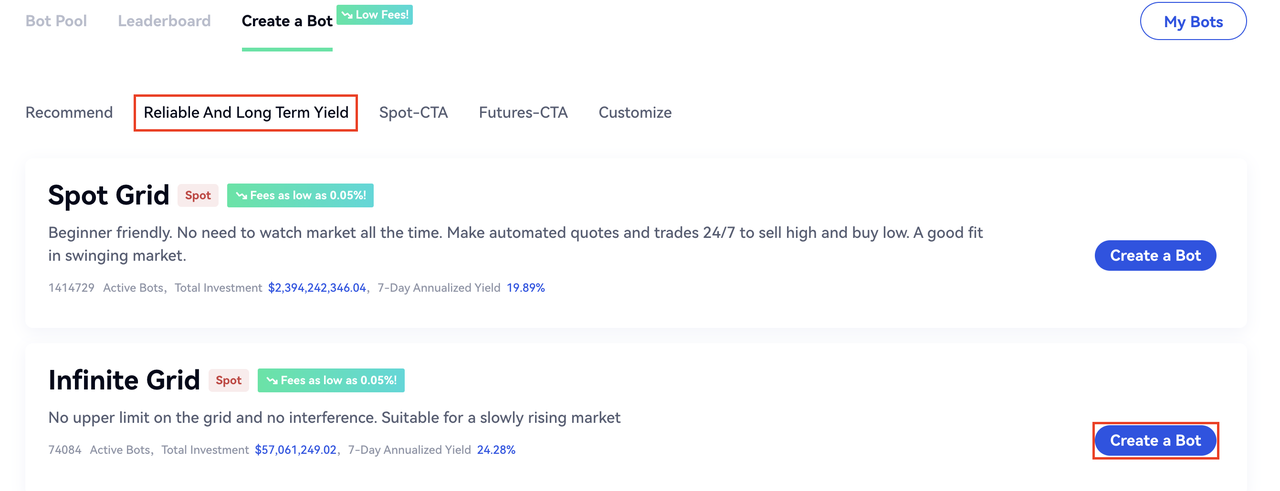Open My Bots
Viewport: 1280px width, 491px height.
coord(1193,22)
